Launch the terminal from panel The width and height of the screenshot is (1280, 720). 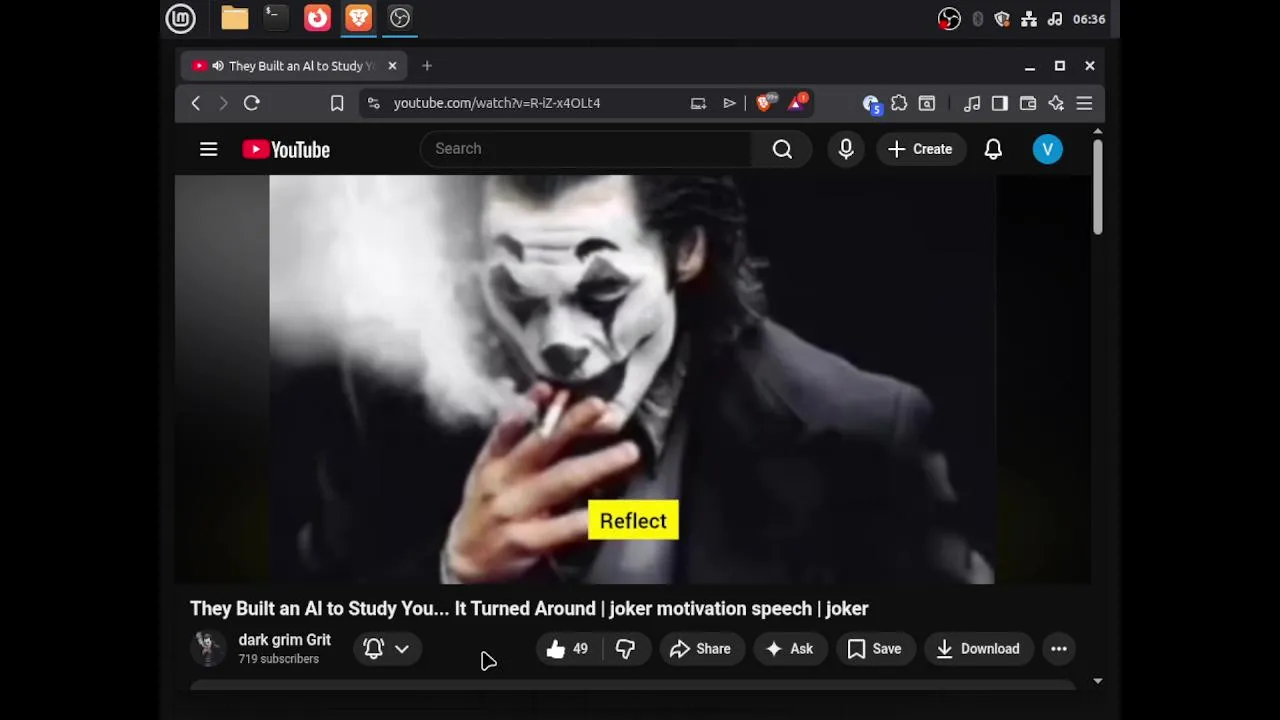click(276, 18)
